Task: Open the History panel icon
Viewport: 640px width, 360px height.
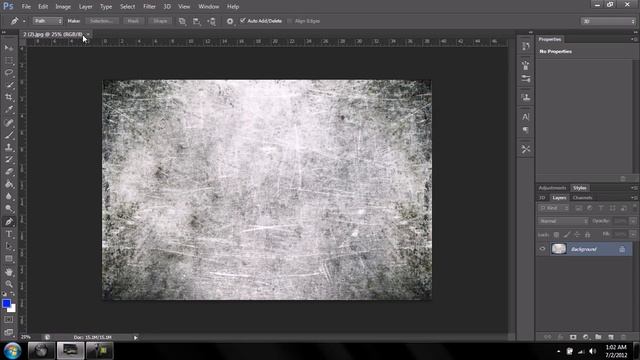Action: coord(526,46)
